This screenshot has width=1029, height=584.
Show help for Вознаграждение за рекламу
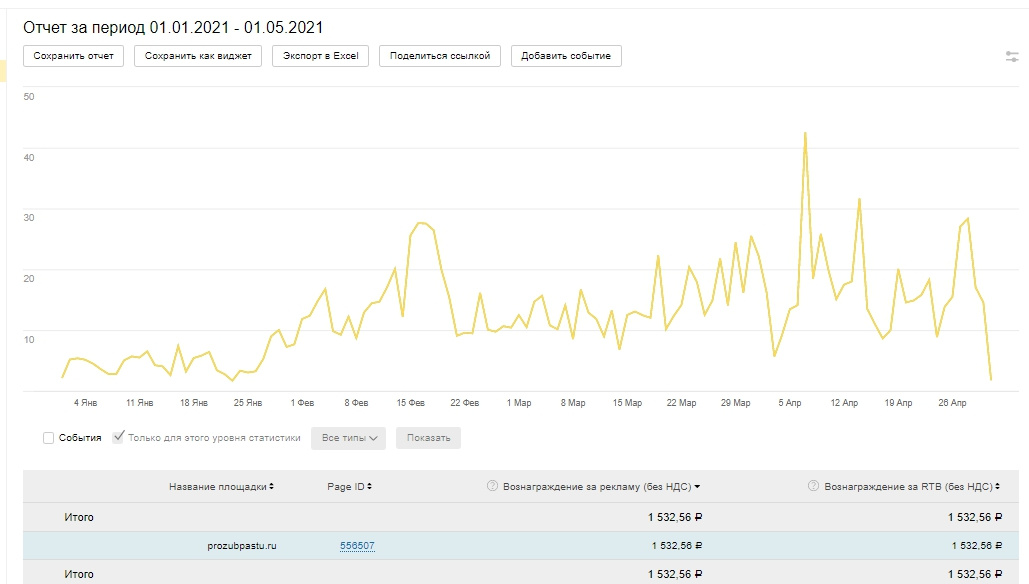point(492,486)
